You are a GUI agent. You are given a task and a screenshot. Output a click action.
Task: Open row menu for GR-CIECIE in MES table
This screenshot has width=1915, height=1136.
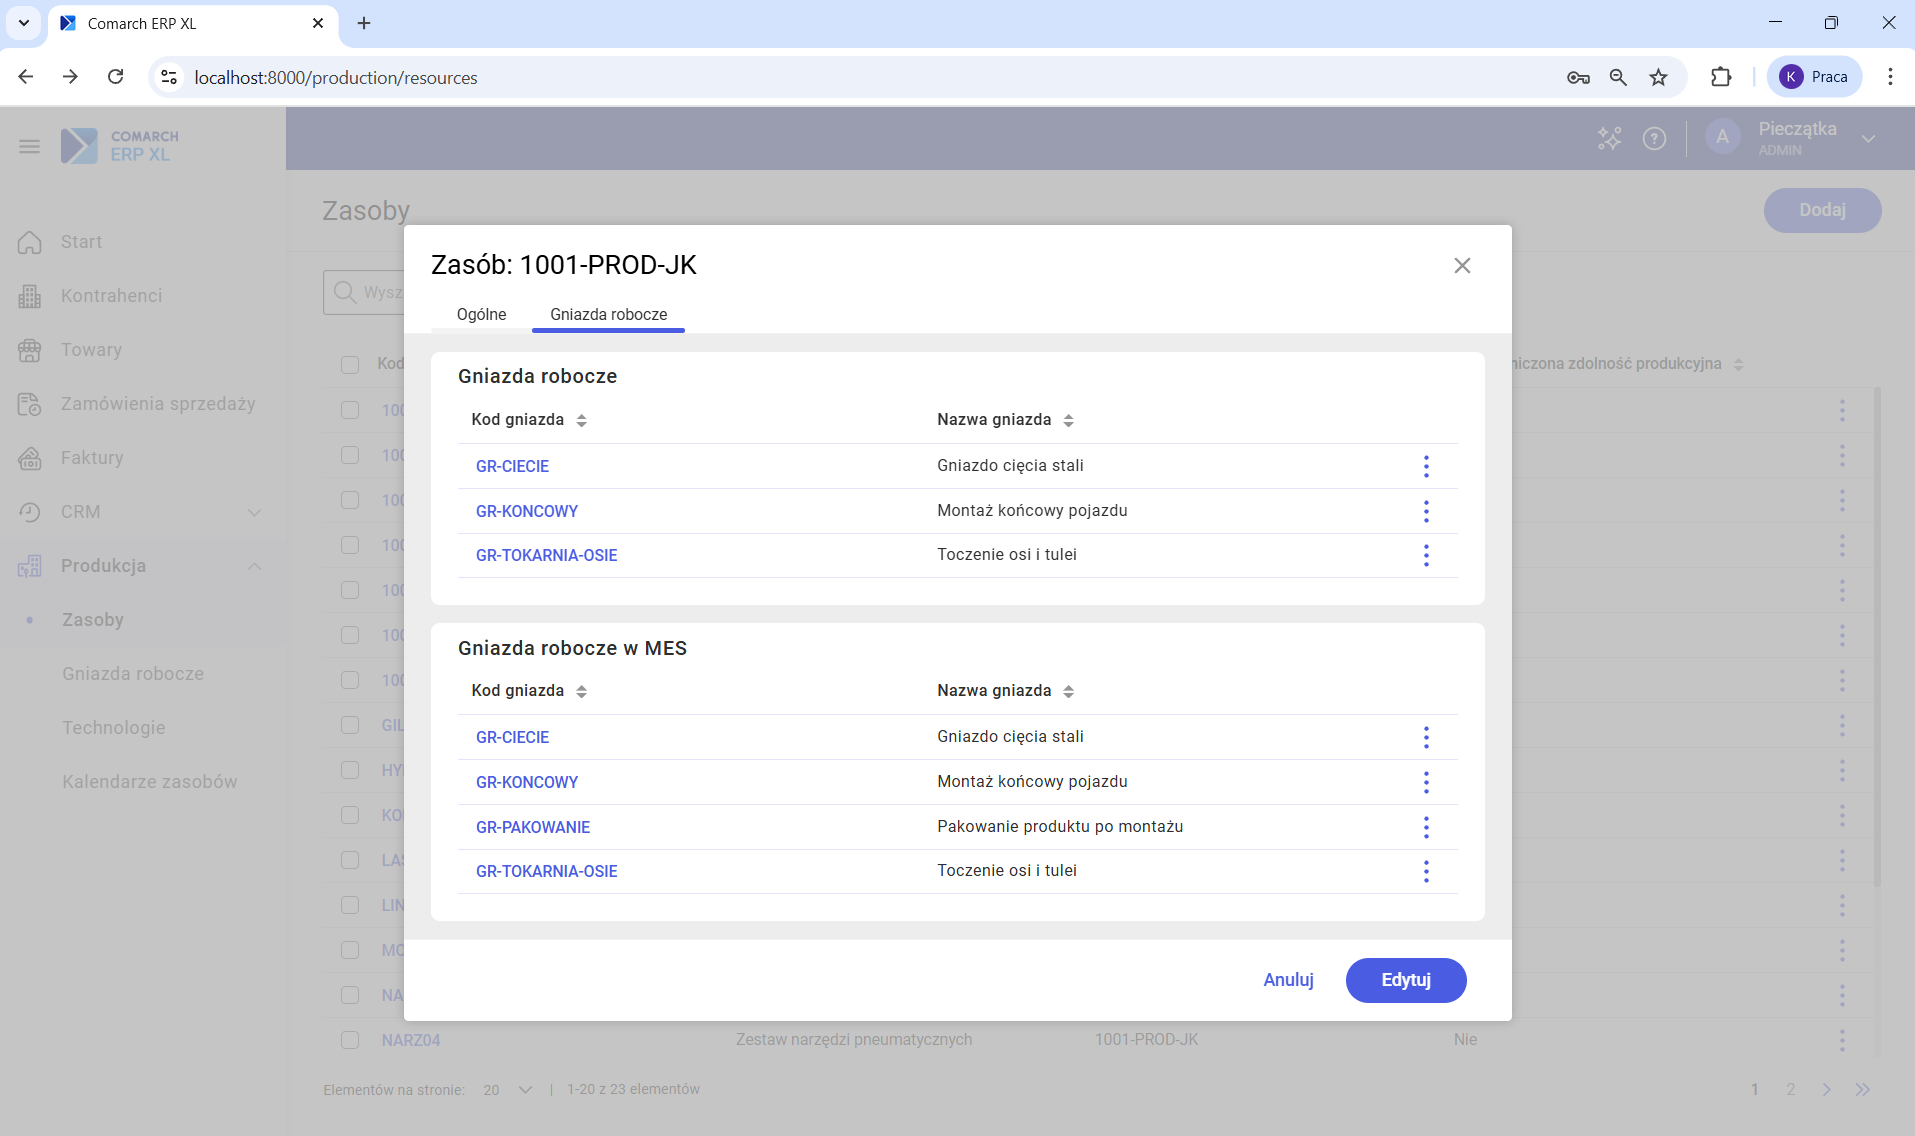[x=1426, y=737]
